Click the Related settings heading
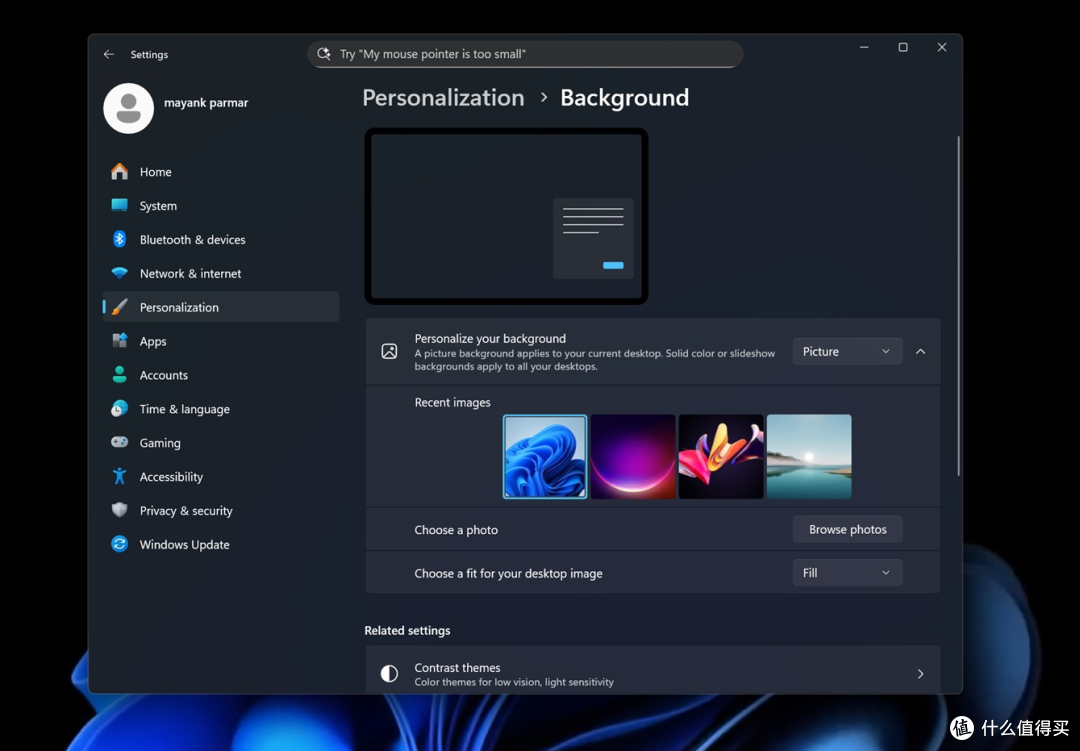 coord(407,630)
